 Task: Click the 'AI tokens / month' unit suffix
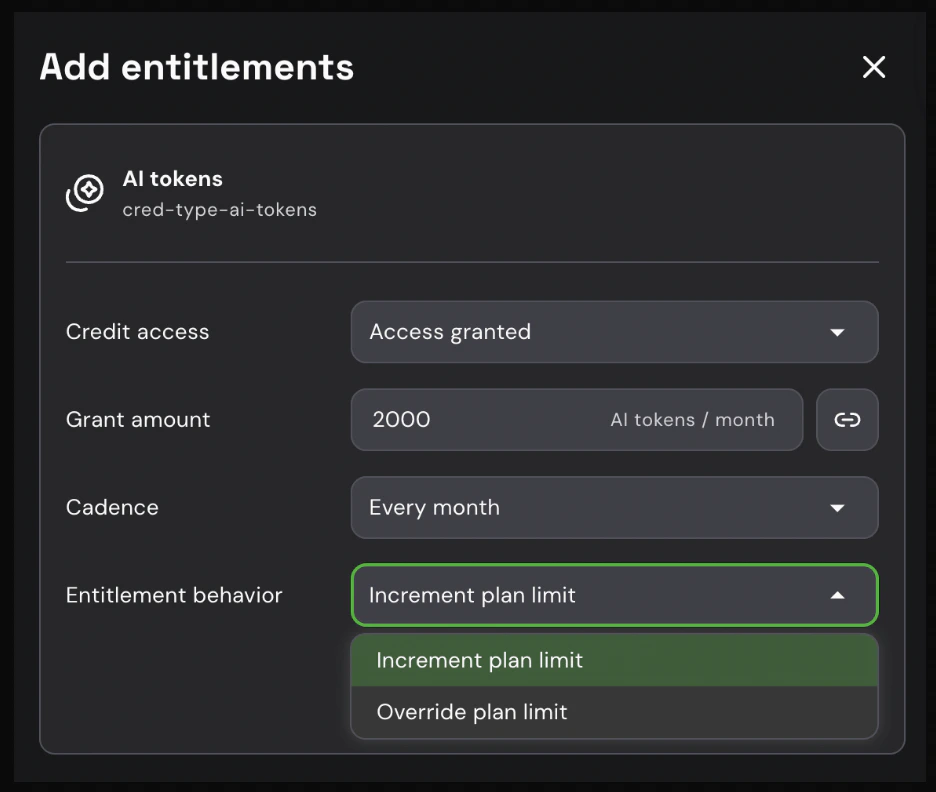tap(692, 420)
